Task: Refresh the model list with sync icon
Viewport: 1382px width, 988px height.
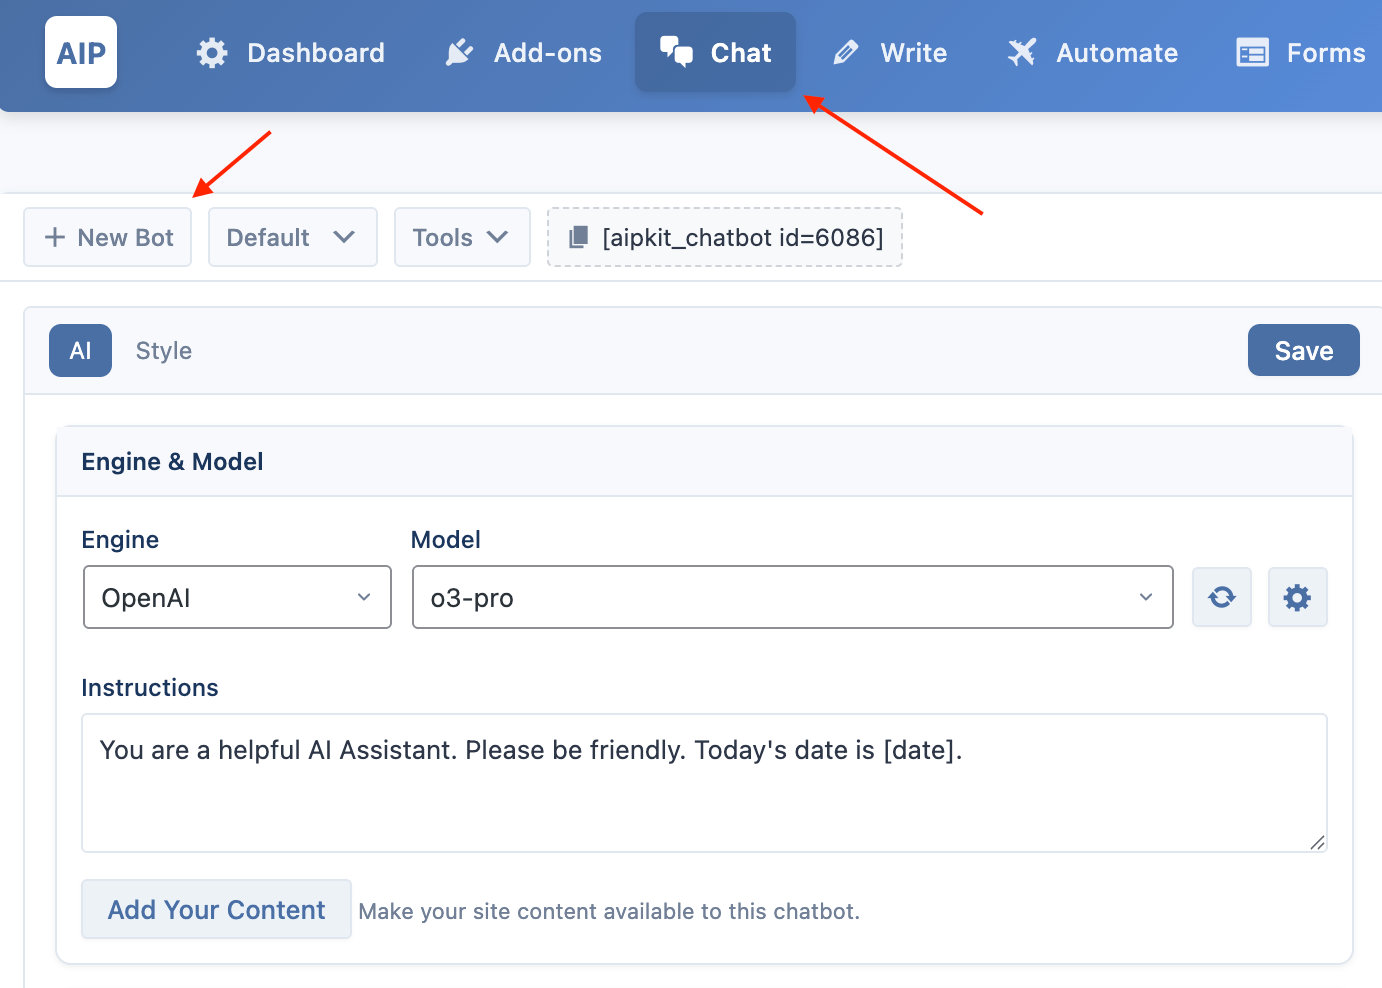Action: [1222, 597]
